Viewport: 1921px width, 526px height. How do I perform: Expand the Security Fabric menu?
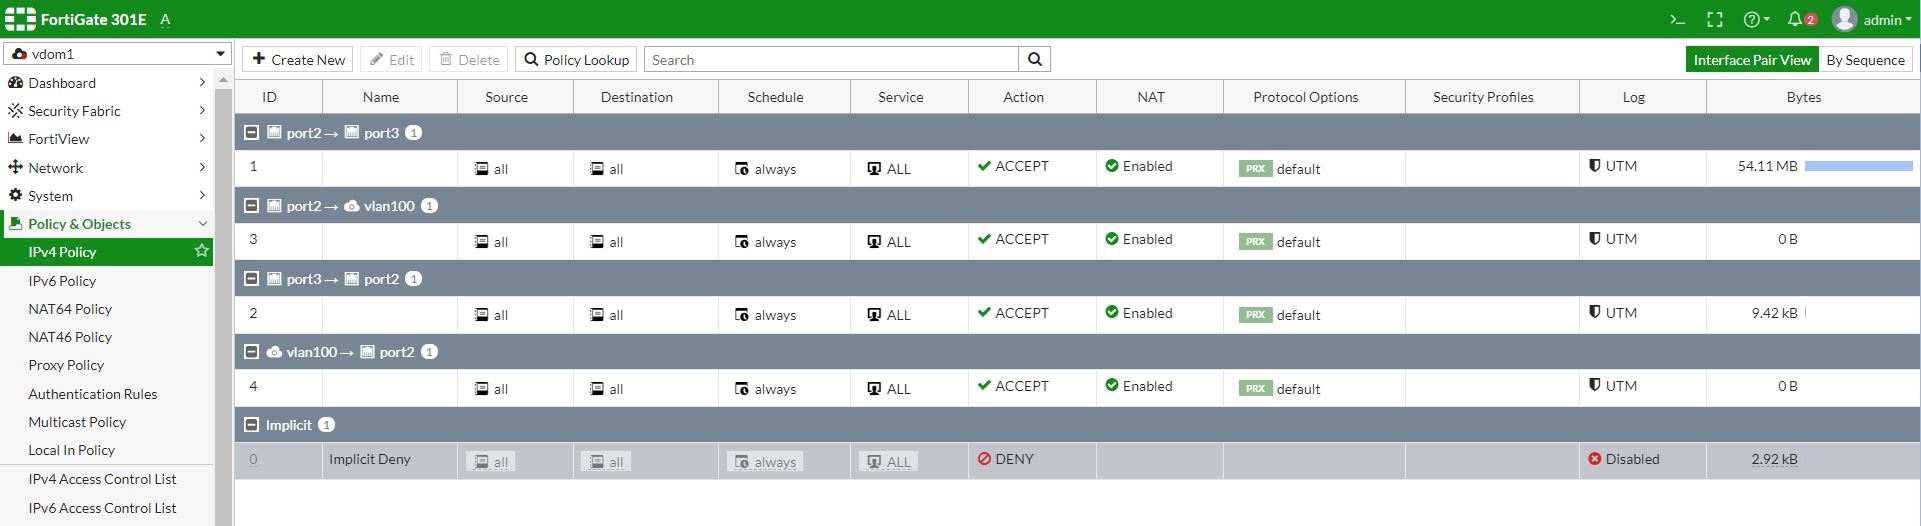(x=106, y=111)
